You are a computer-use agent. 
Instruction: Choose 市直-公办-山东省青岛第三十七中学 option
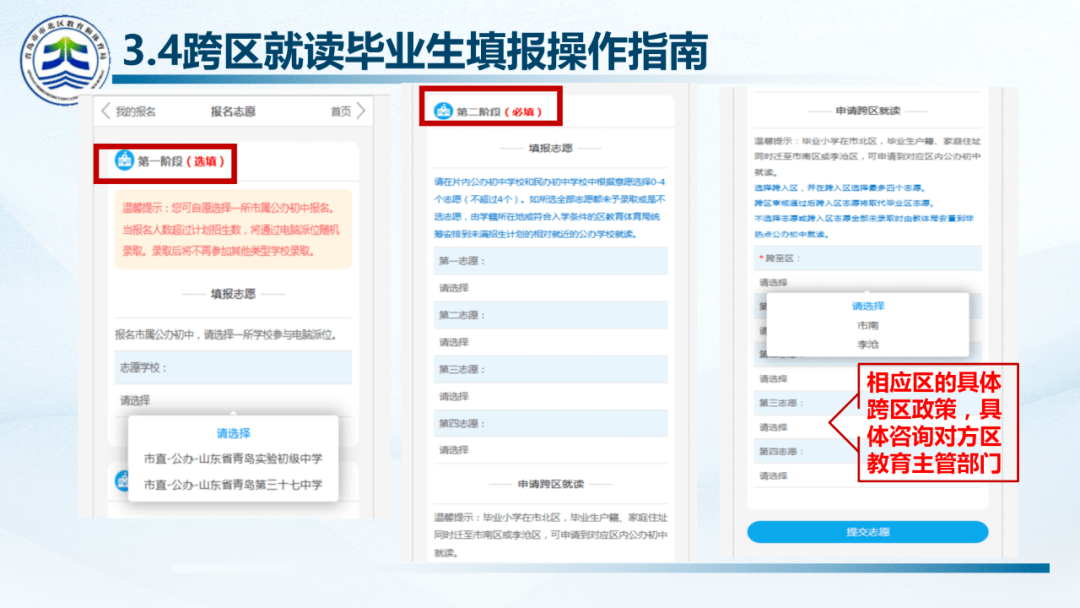[232, 485]
